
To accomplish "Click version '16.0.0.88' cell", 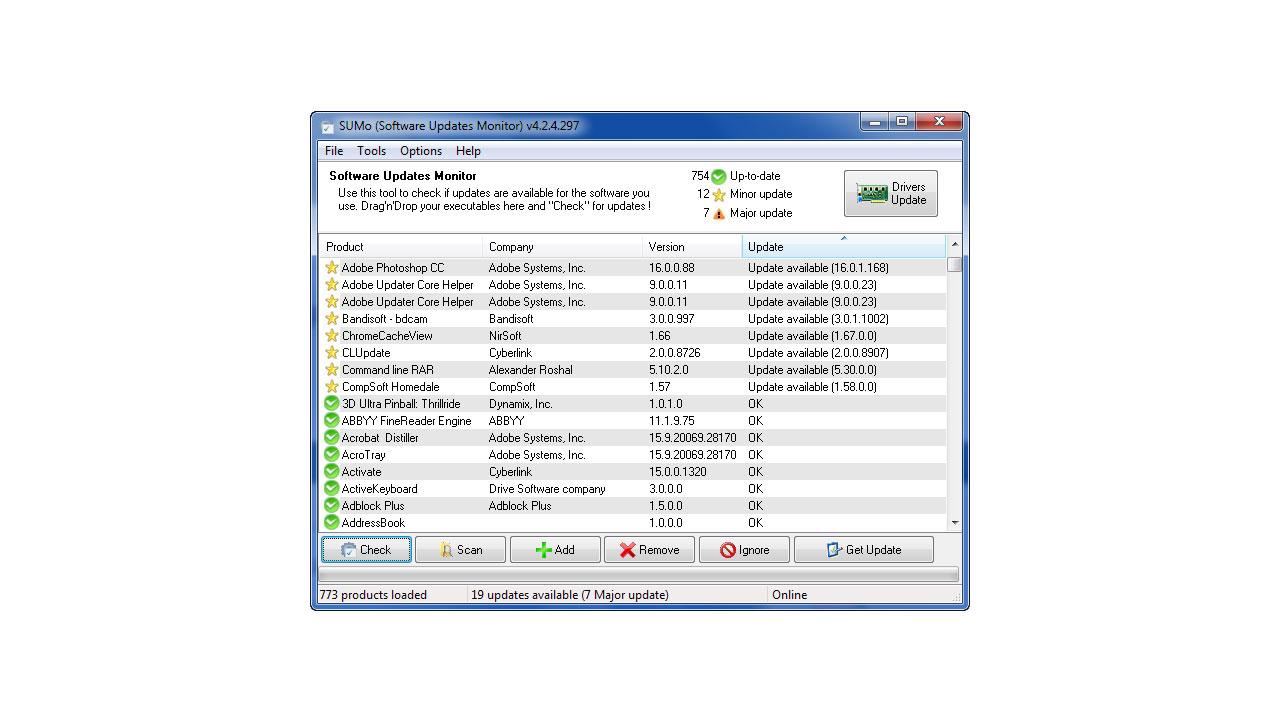I will tap(671, 268).
